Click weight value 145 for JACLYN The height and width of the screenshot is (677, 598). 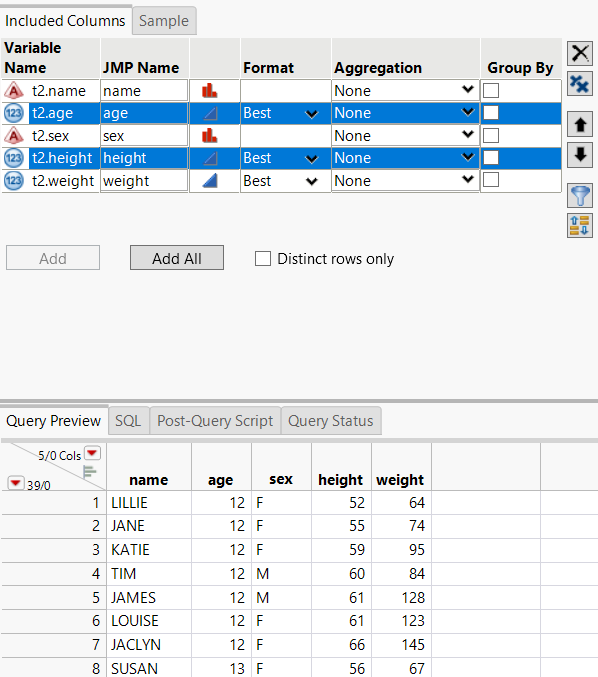[402, 645]
